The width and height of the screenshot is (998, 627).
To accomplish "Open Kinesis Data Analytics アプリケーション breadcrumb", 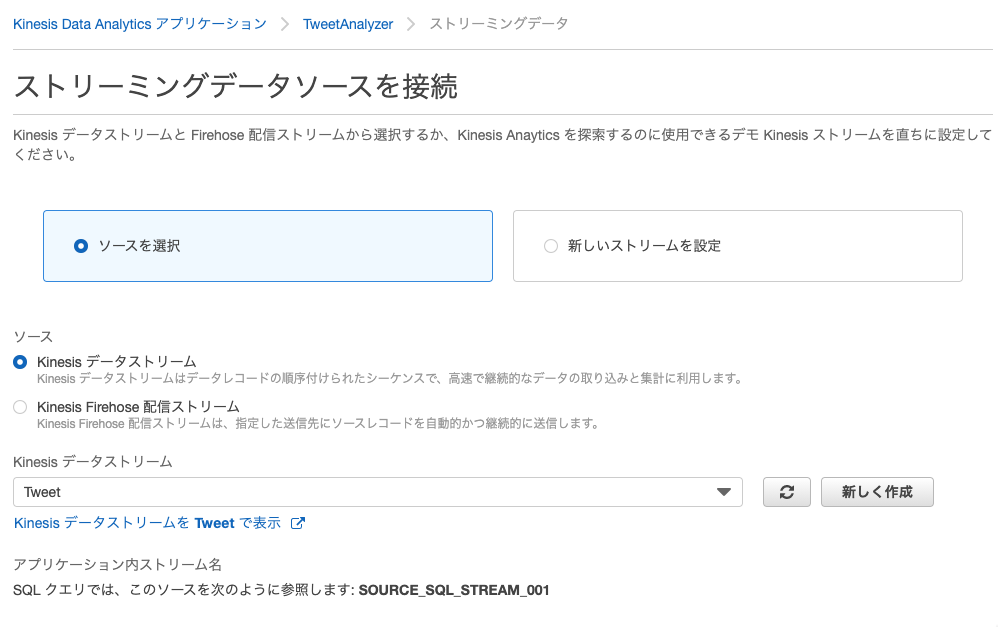I will coord(140,24).
